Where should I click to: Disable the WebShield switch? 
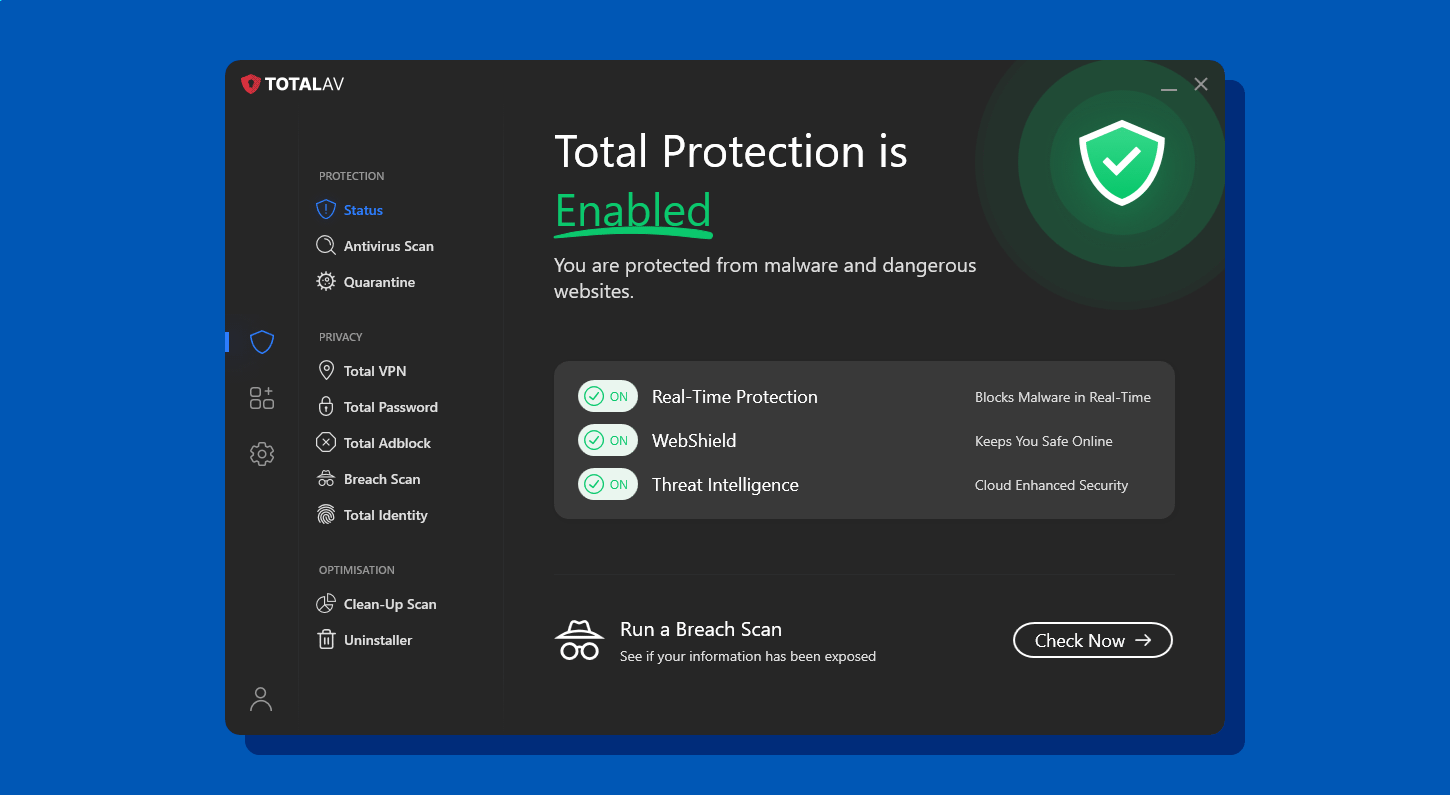point(607,440)
